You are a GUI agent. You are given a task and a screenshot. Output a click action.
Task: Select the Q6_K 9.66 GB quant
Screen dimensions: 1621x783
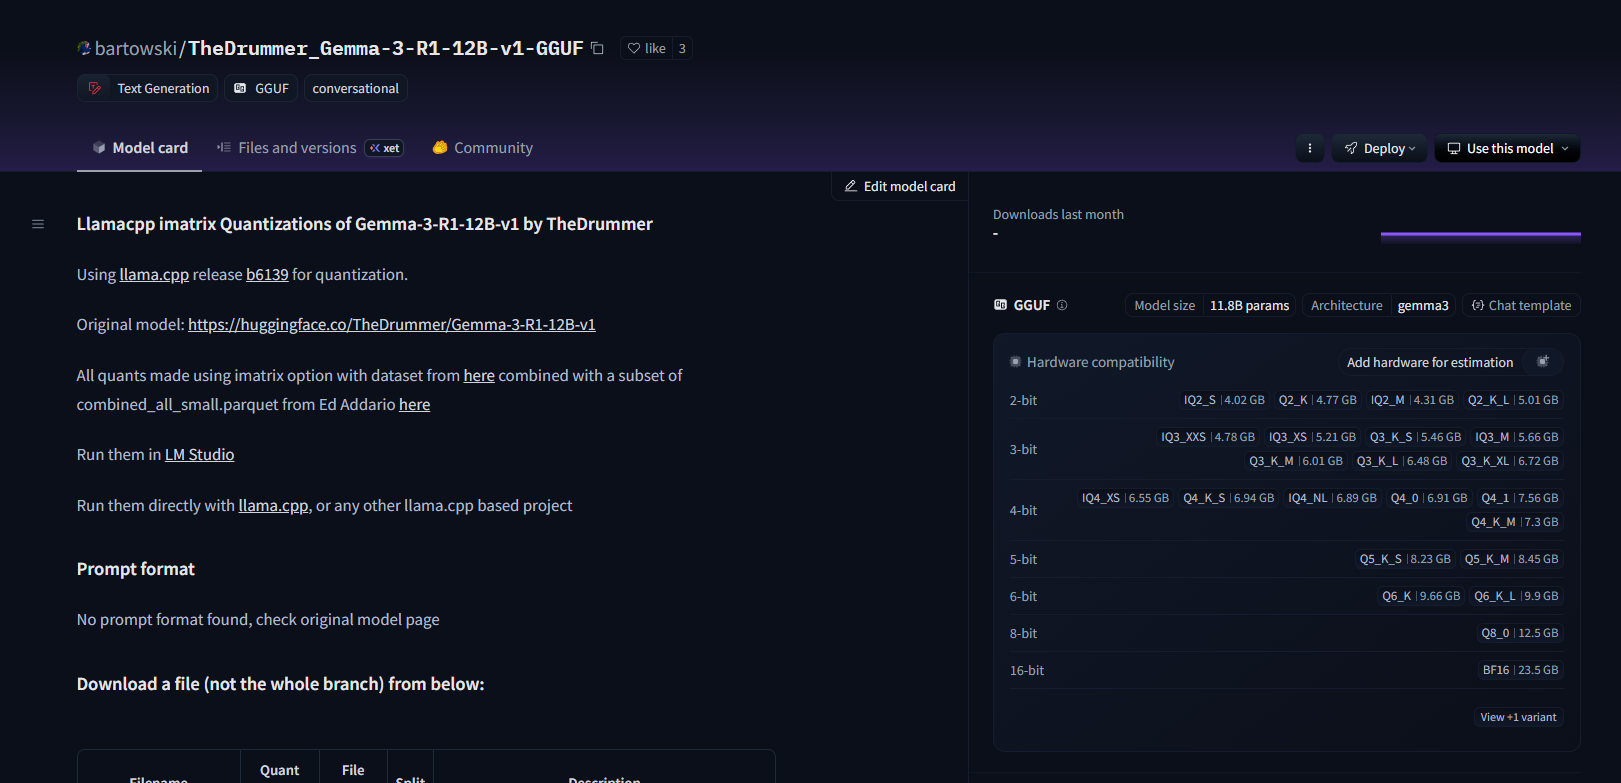[1421, 596]
